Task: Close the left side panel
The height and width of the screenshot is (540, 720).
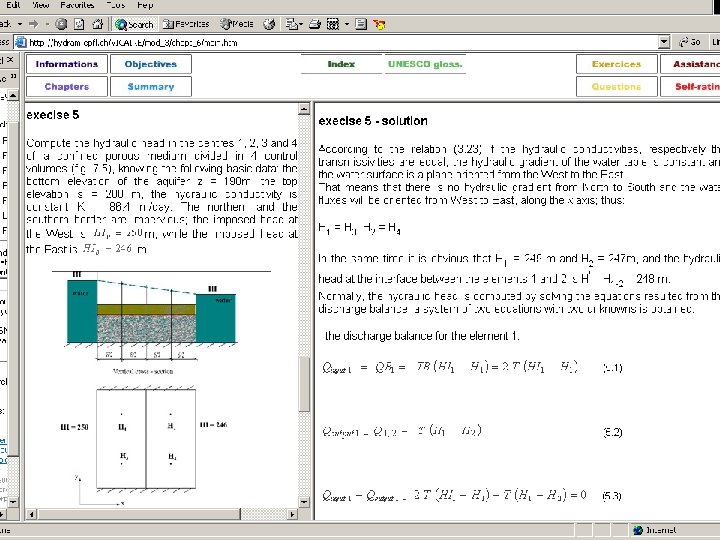Action: [x=10, y=60]
